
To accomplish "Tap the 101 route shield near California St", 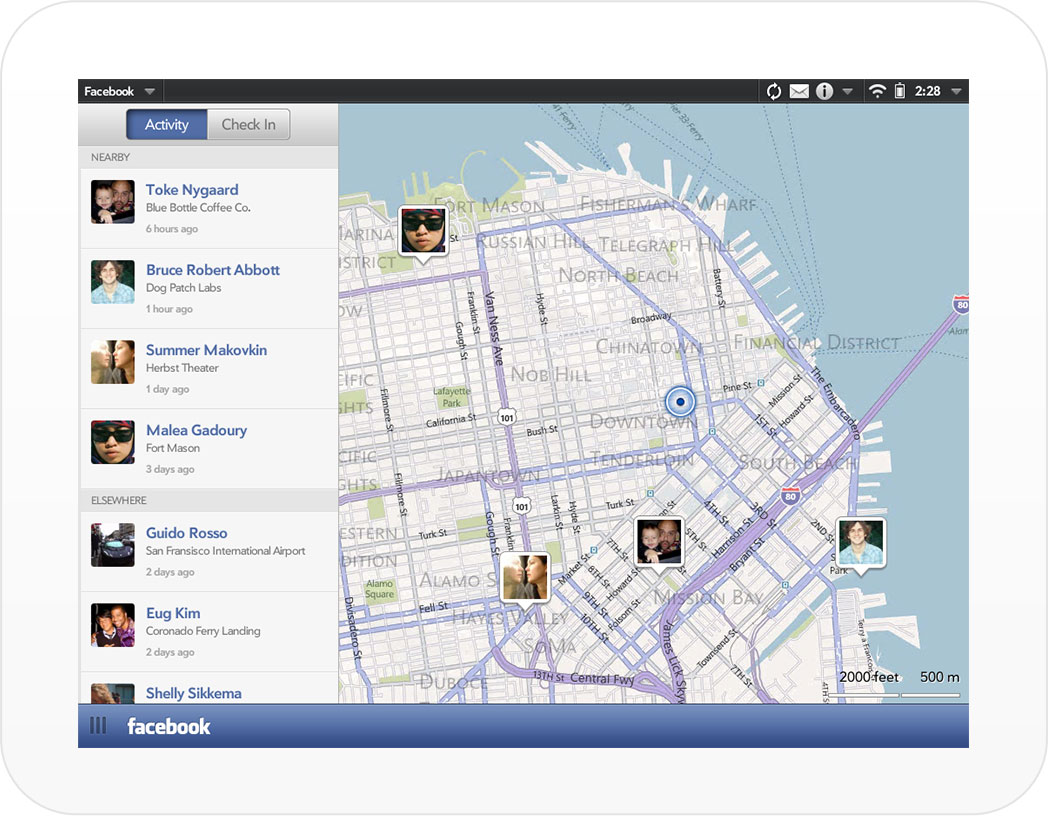I will [507, 418].
